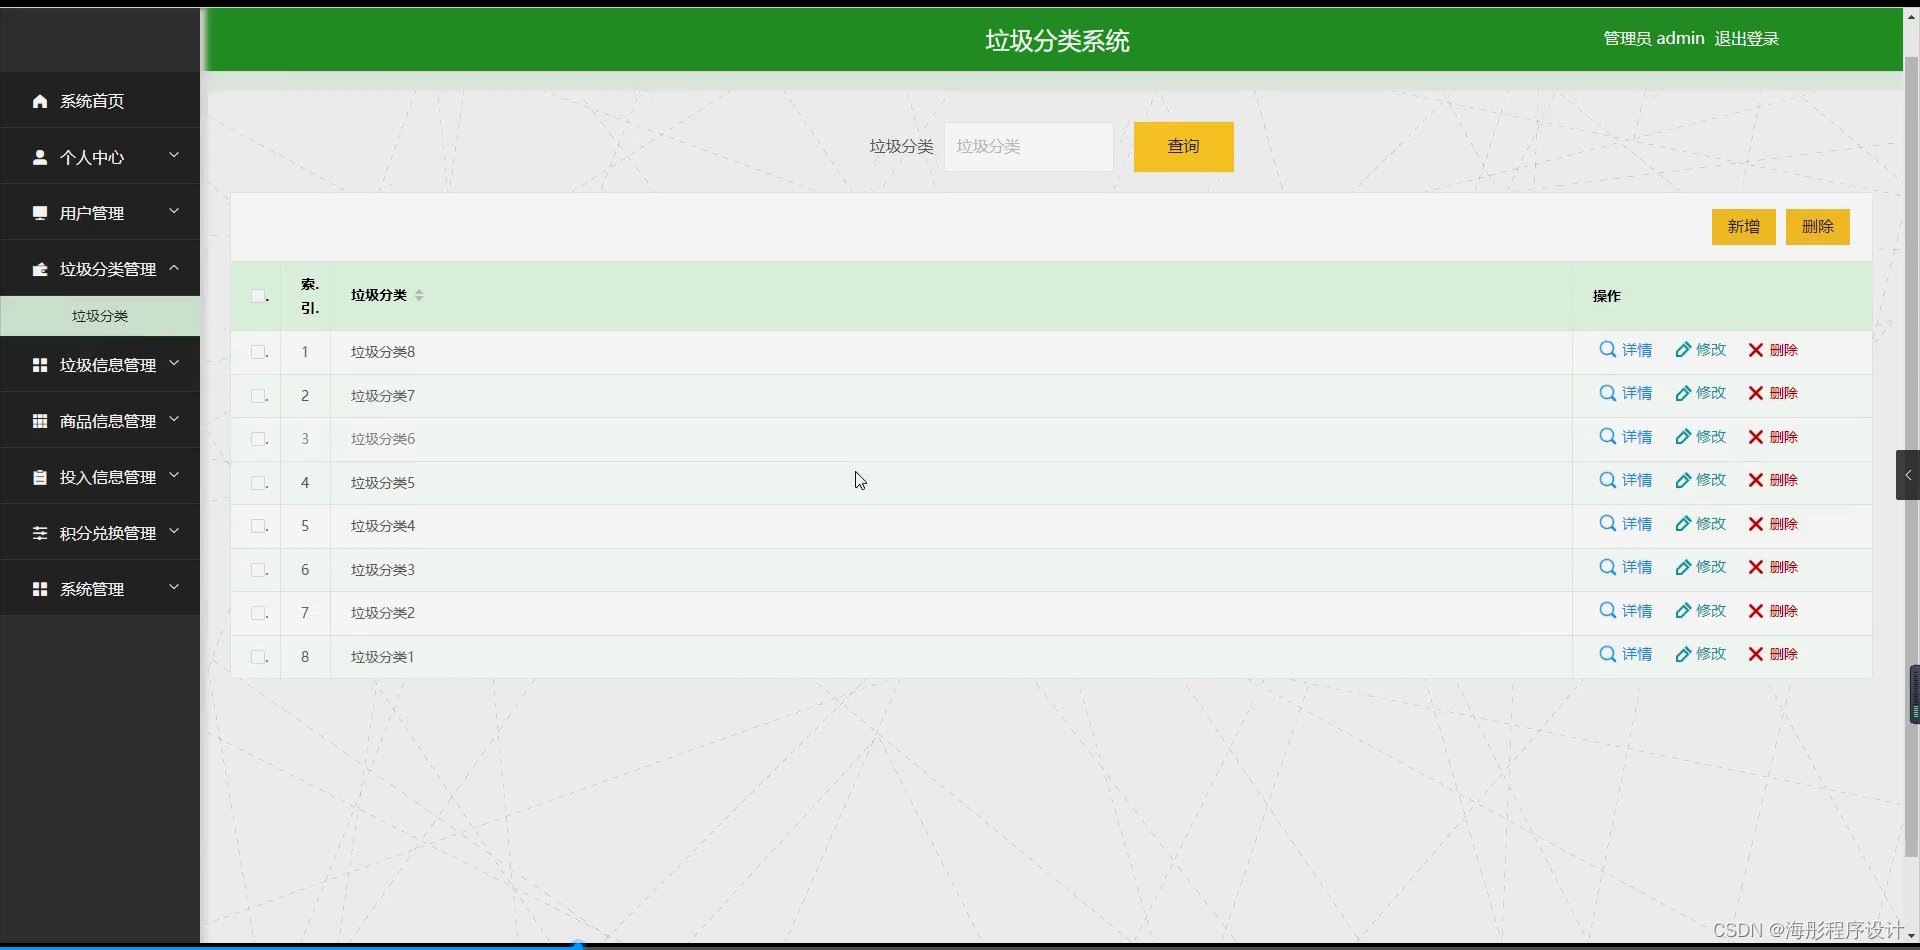
Task: Expand the 系统管理 chevron
Action: [x=174, y=587]
